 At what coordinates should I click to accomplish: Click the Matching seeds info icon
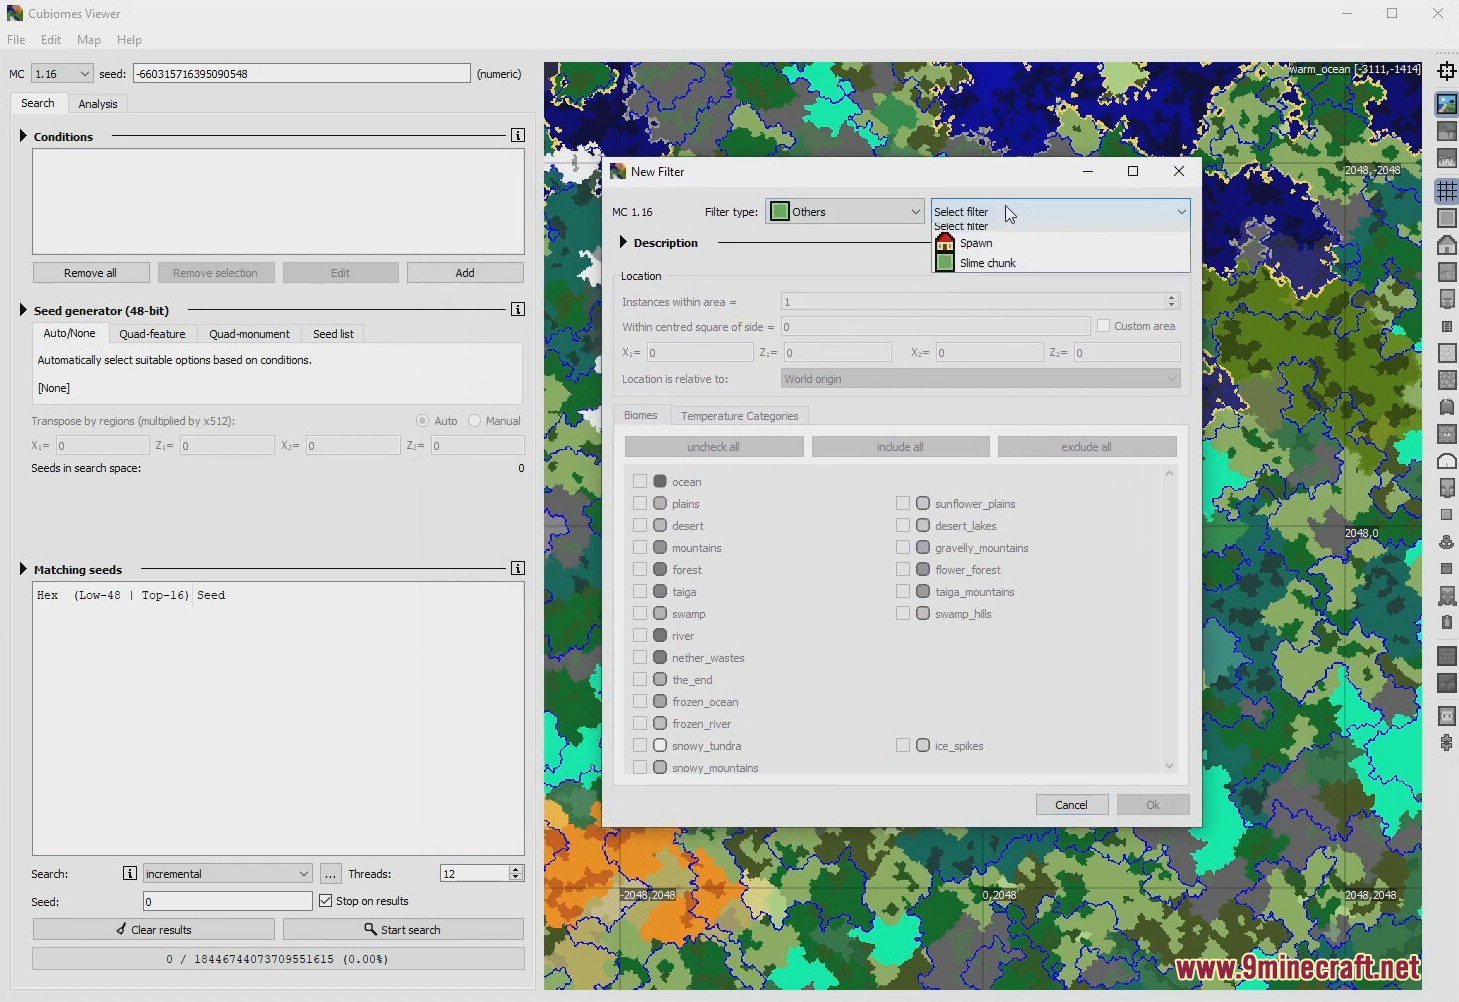click(517, 567)
